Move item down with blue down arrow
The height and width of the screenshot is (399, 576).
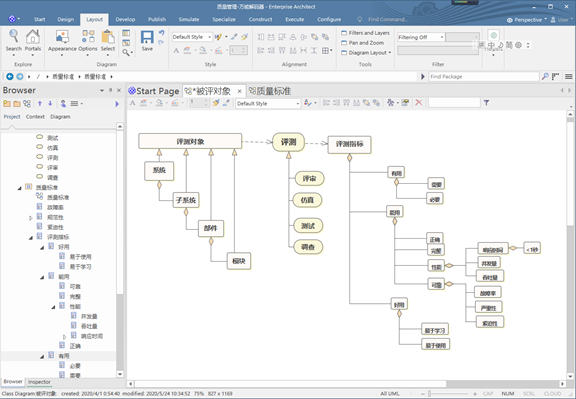click(x=50, y=104)
